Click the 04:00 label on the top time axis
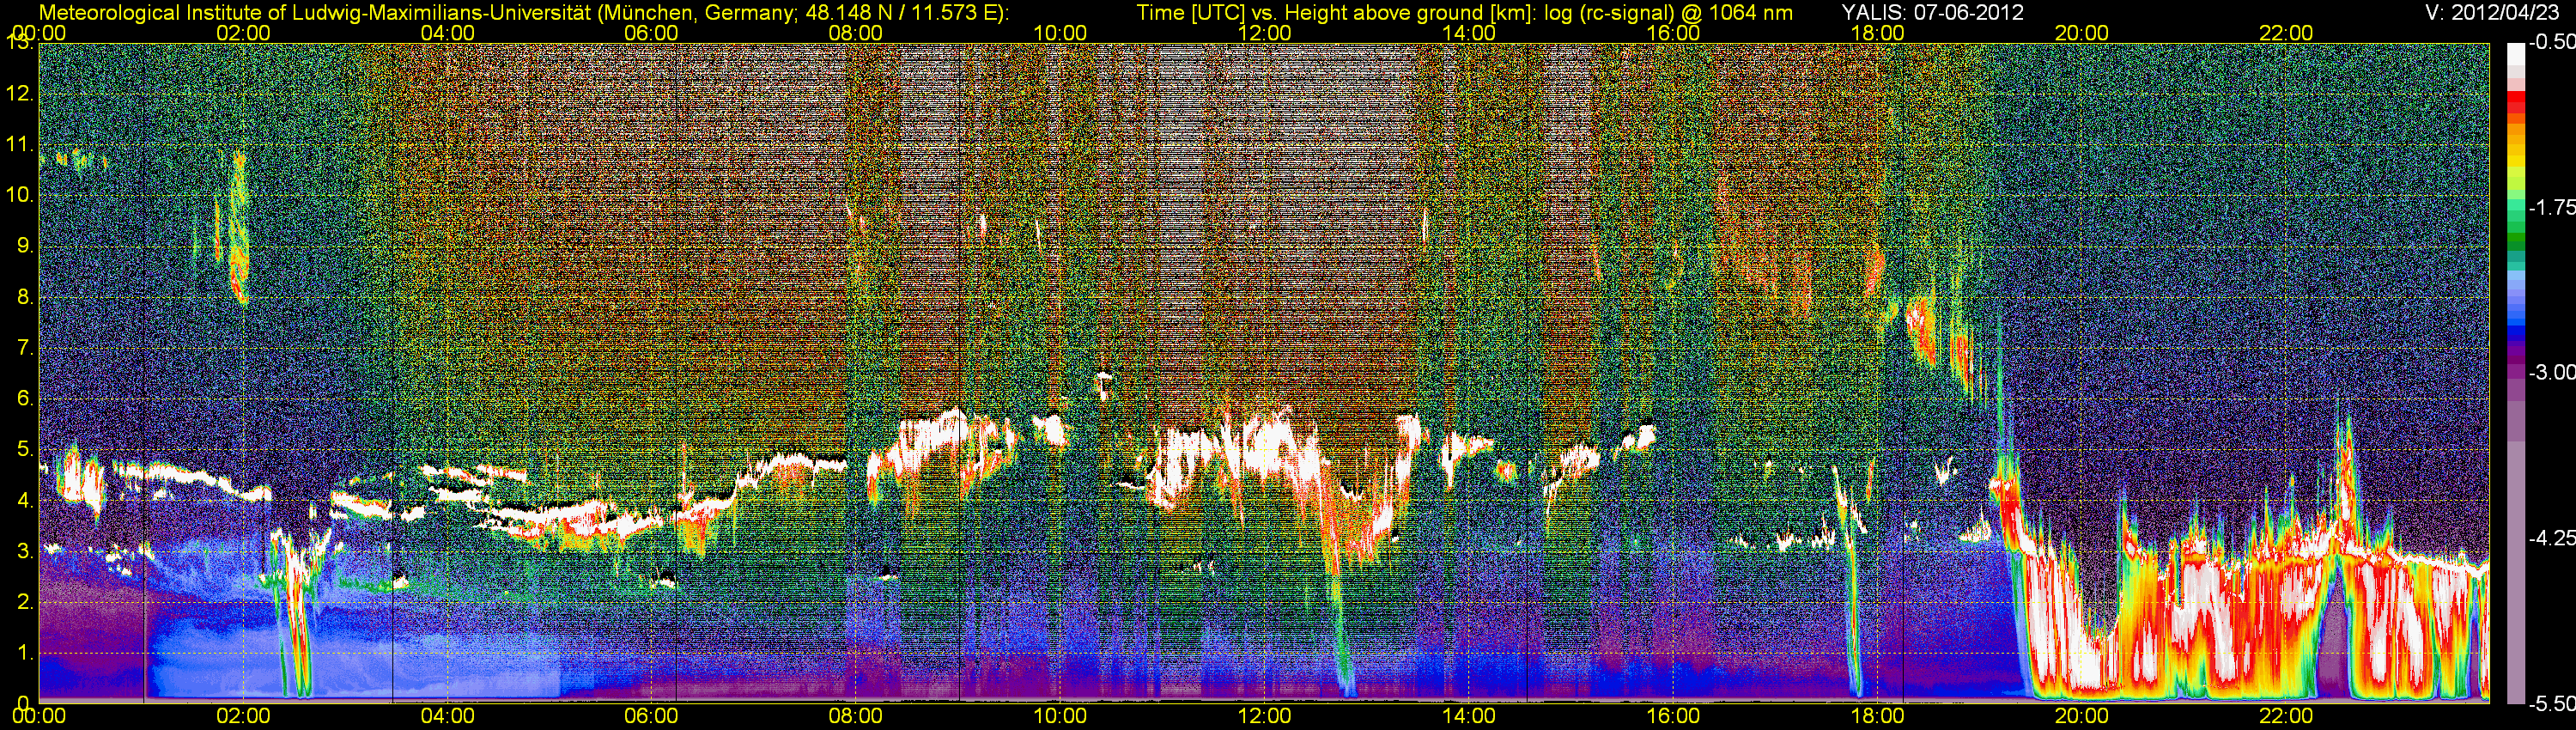This screenshot has height=730, width=2576. pos(447,33)
